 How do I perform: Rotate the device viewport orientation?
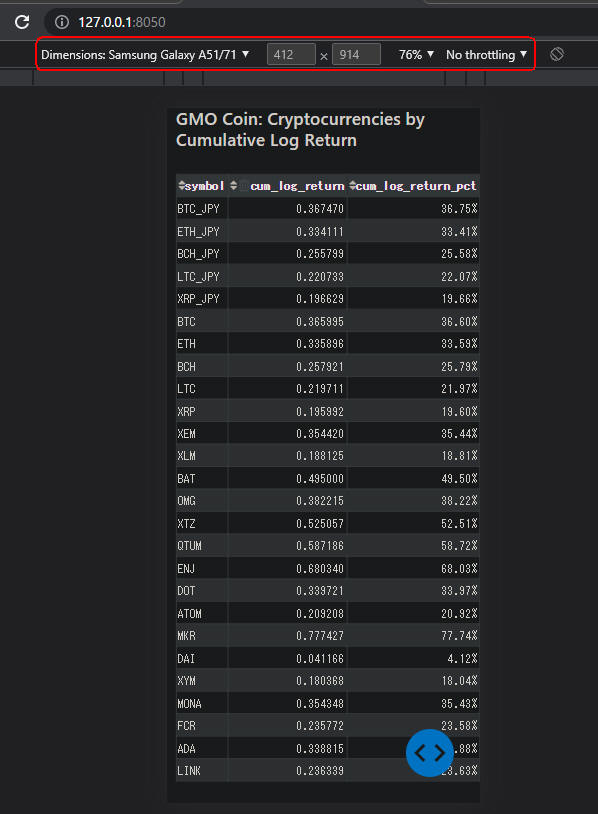[557, 54]
